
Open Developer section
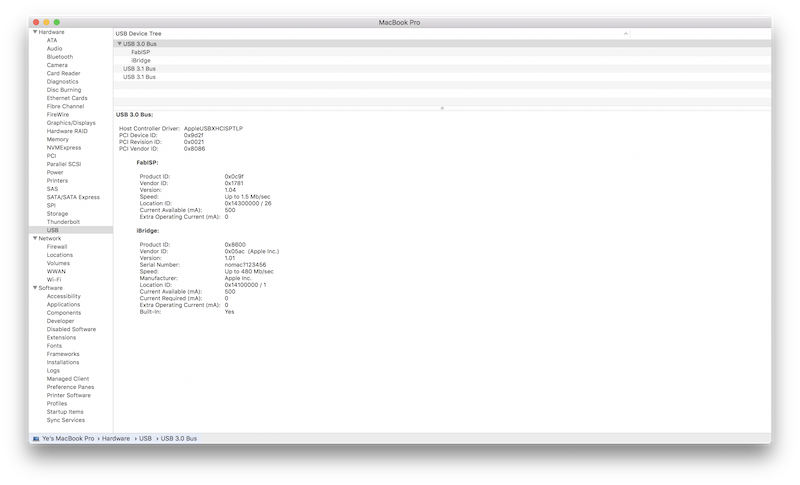[x=60, y=321]
